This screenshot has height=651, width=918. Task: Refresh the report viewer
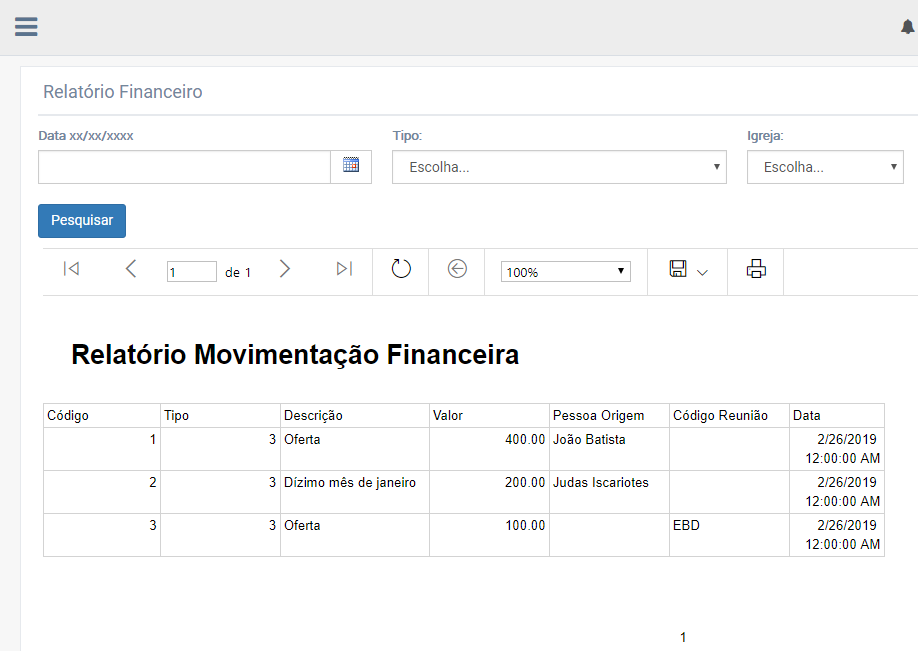click(x=401, y=269)
